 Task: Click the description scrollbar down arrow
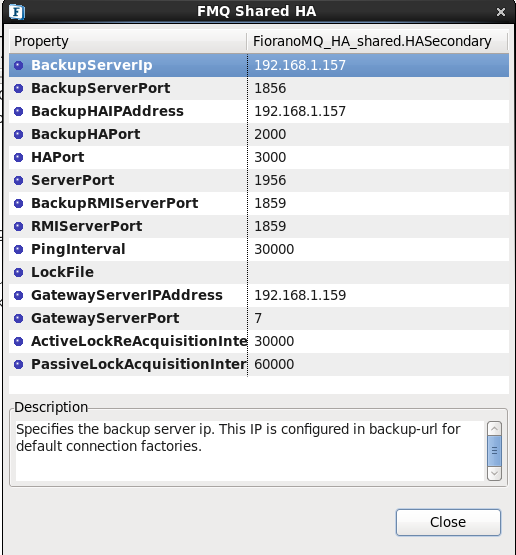[x=494, y=473]
